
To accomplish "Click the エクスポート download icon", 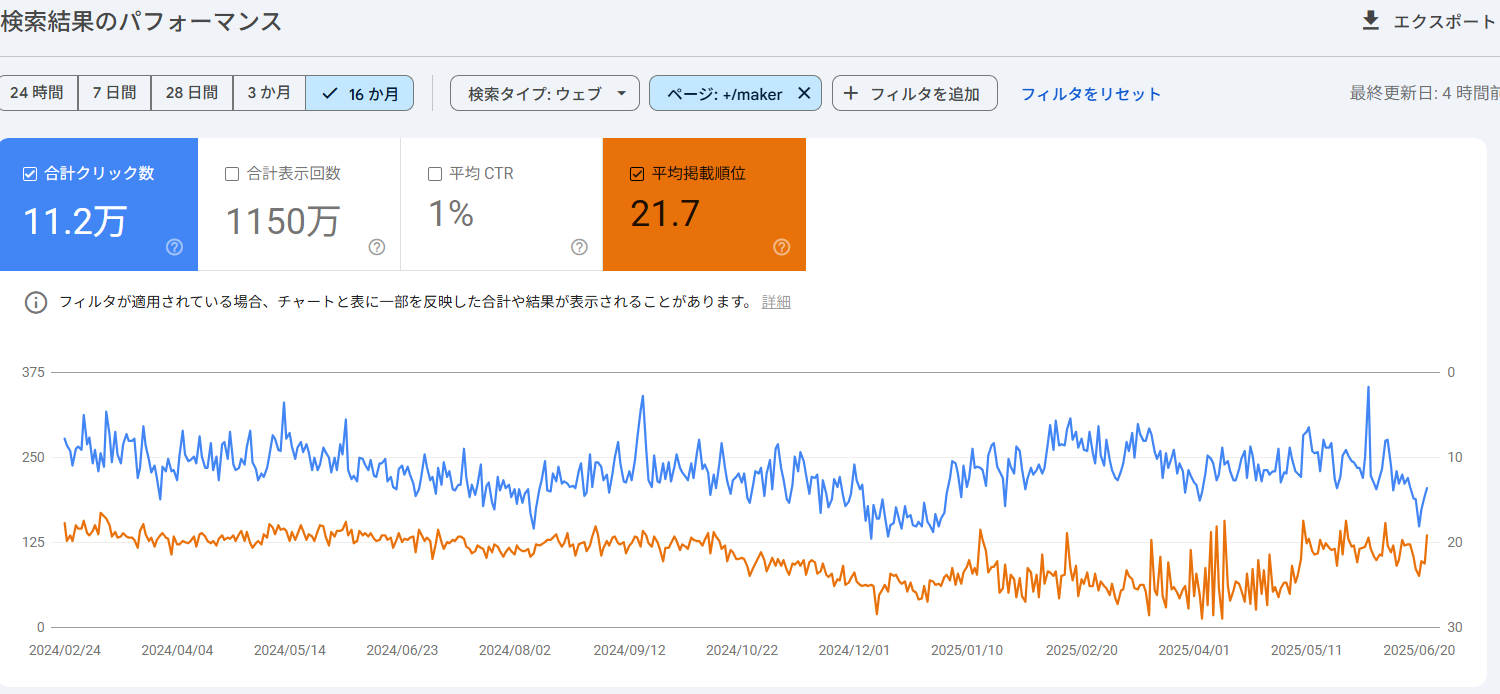I will [1371, 20].
